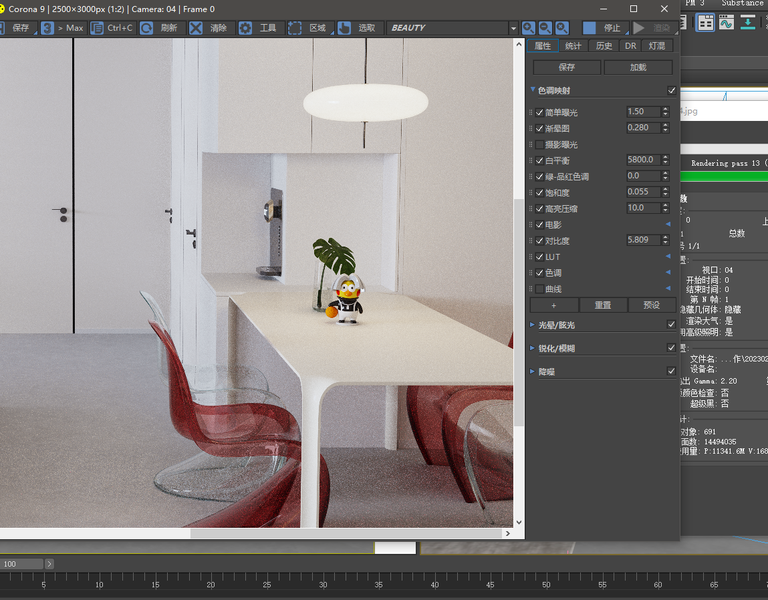The image size is (768, 600).
Task: Open 工具 tools gear icon
Action: [245, 28]
